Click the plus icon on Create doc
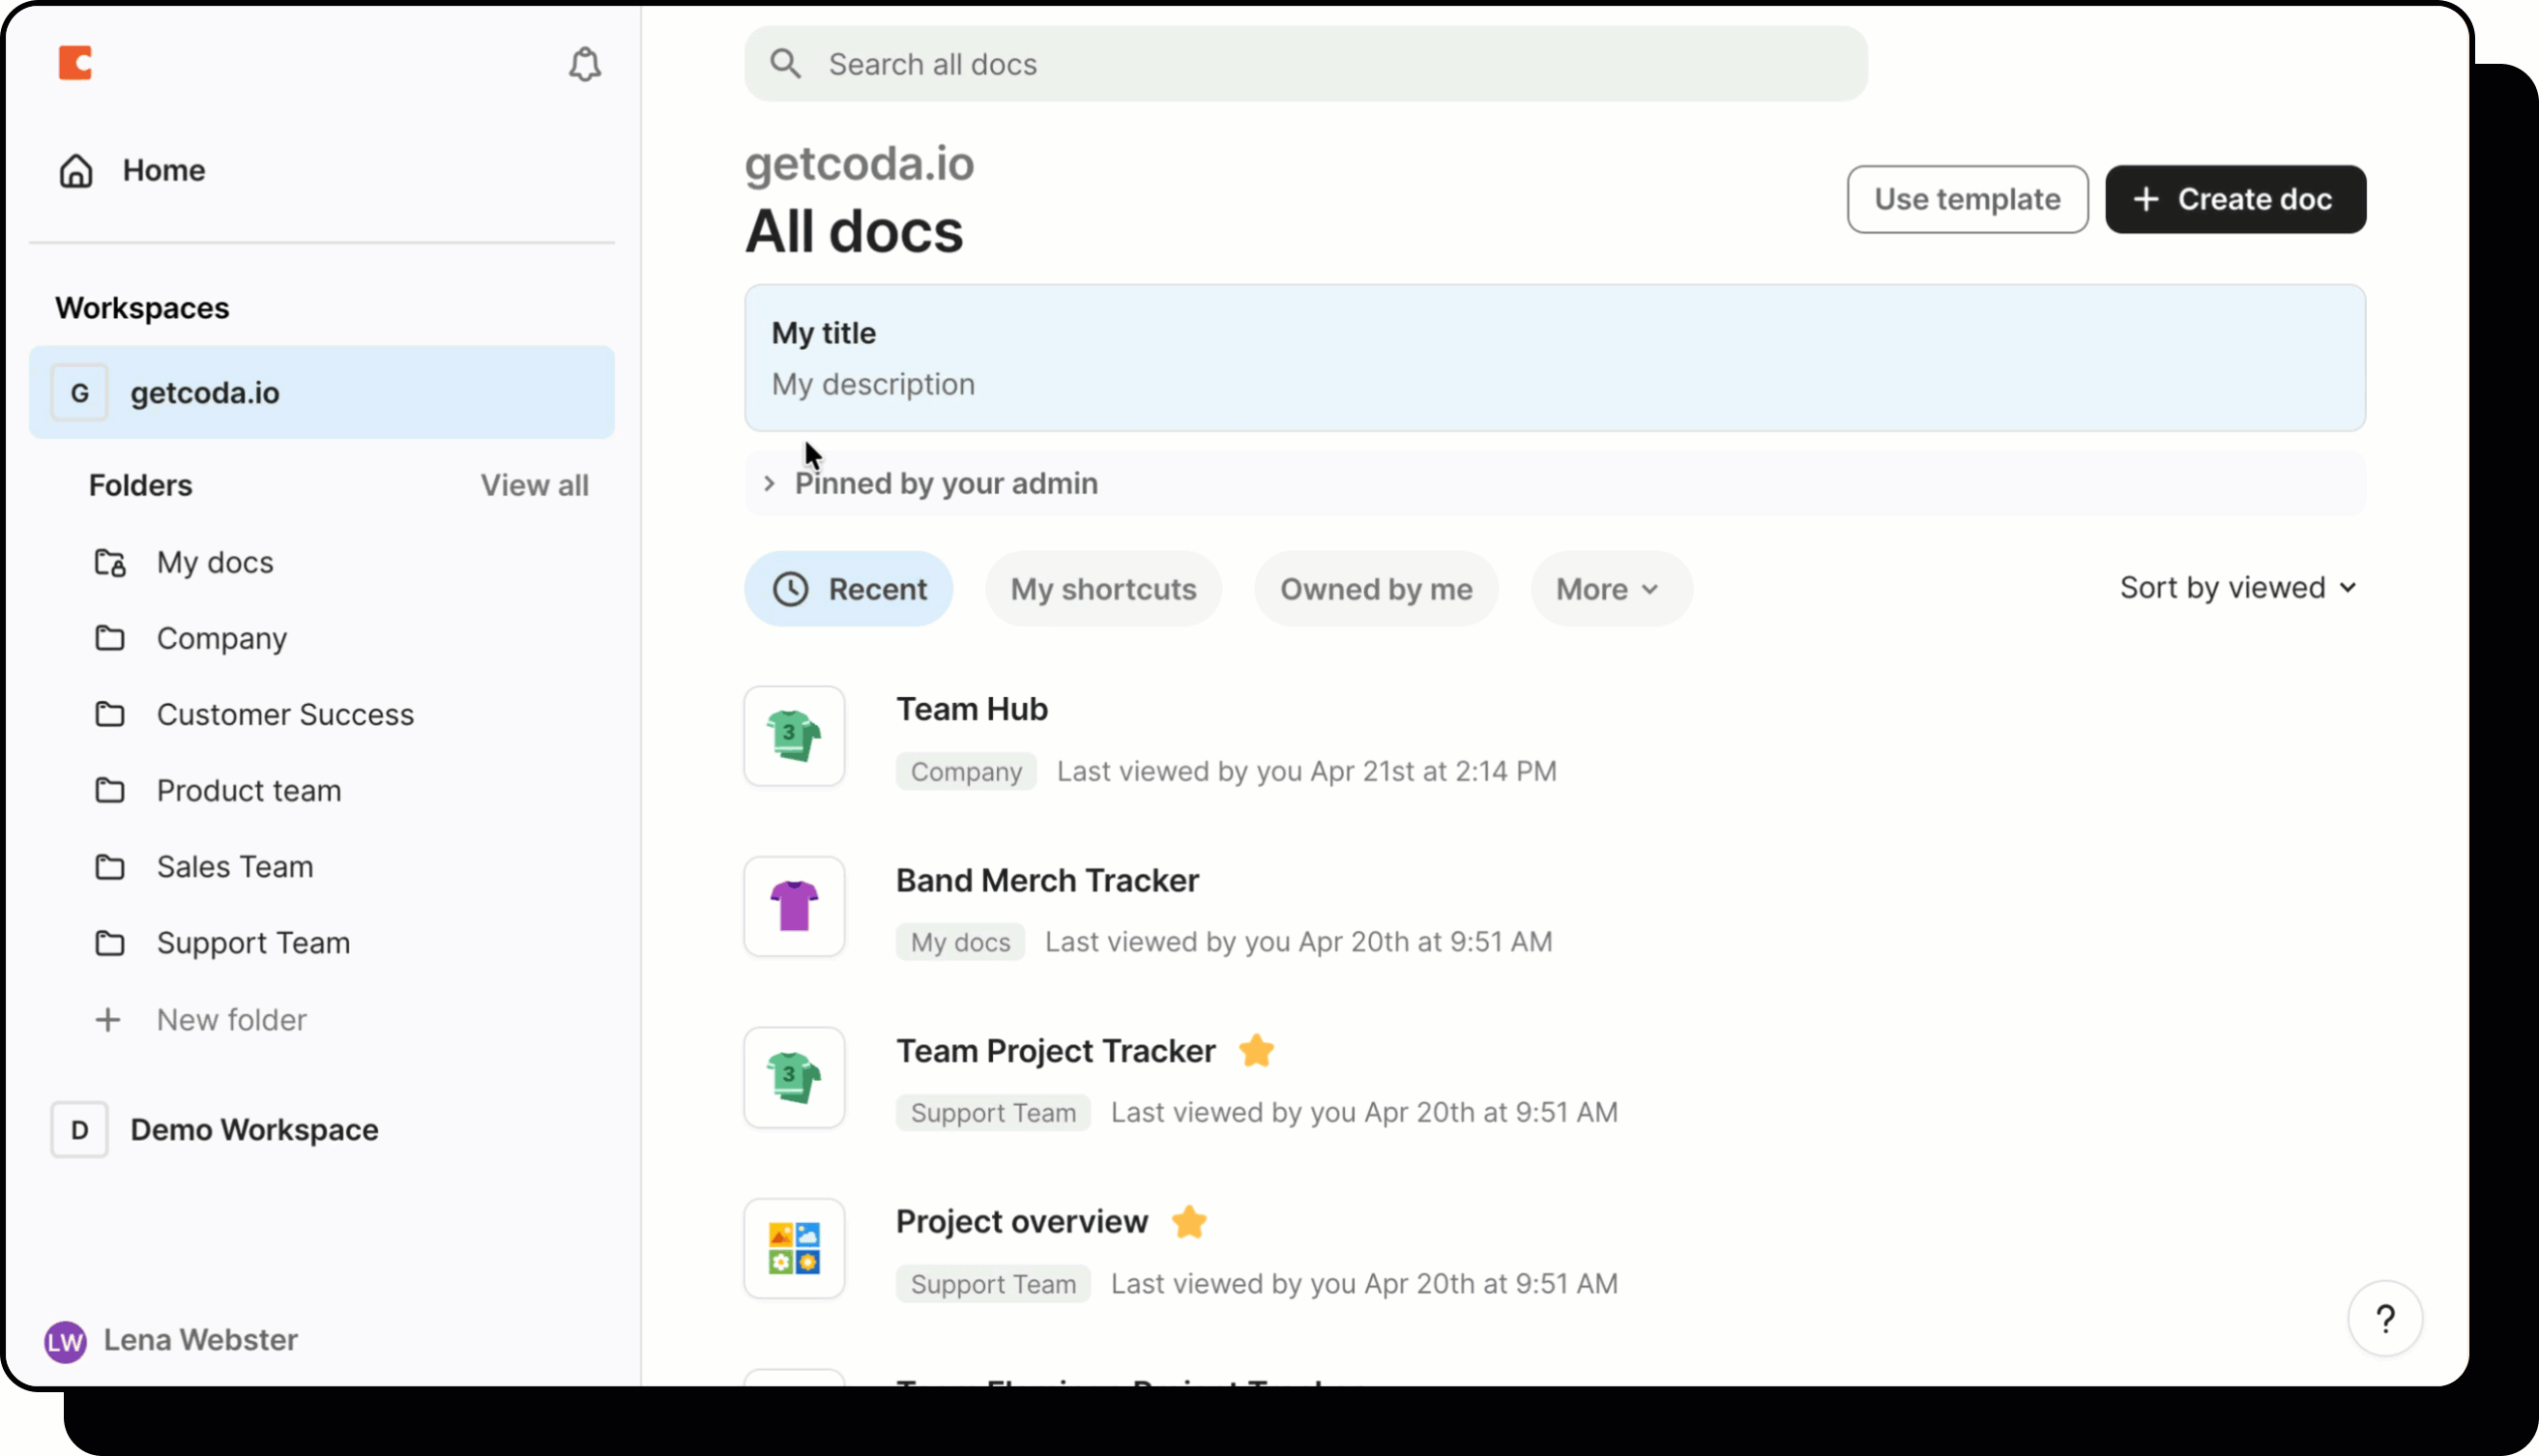Screen dimensions: 2539x1456 pos(2146,199)
